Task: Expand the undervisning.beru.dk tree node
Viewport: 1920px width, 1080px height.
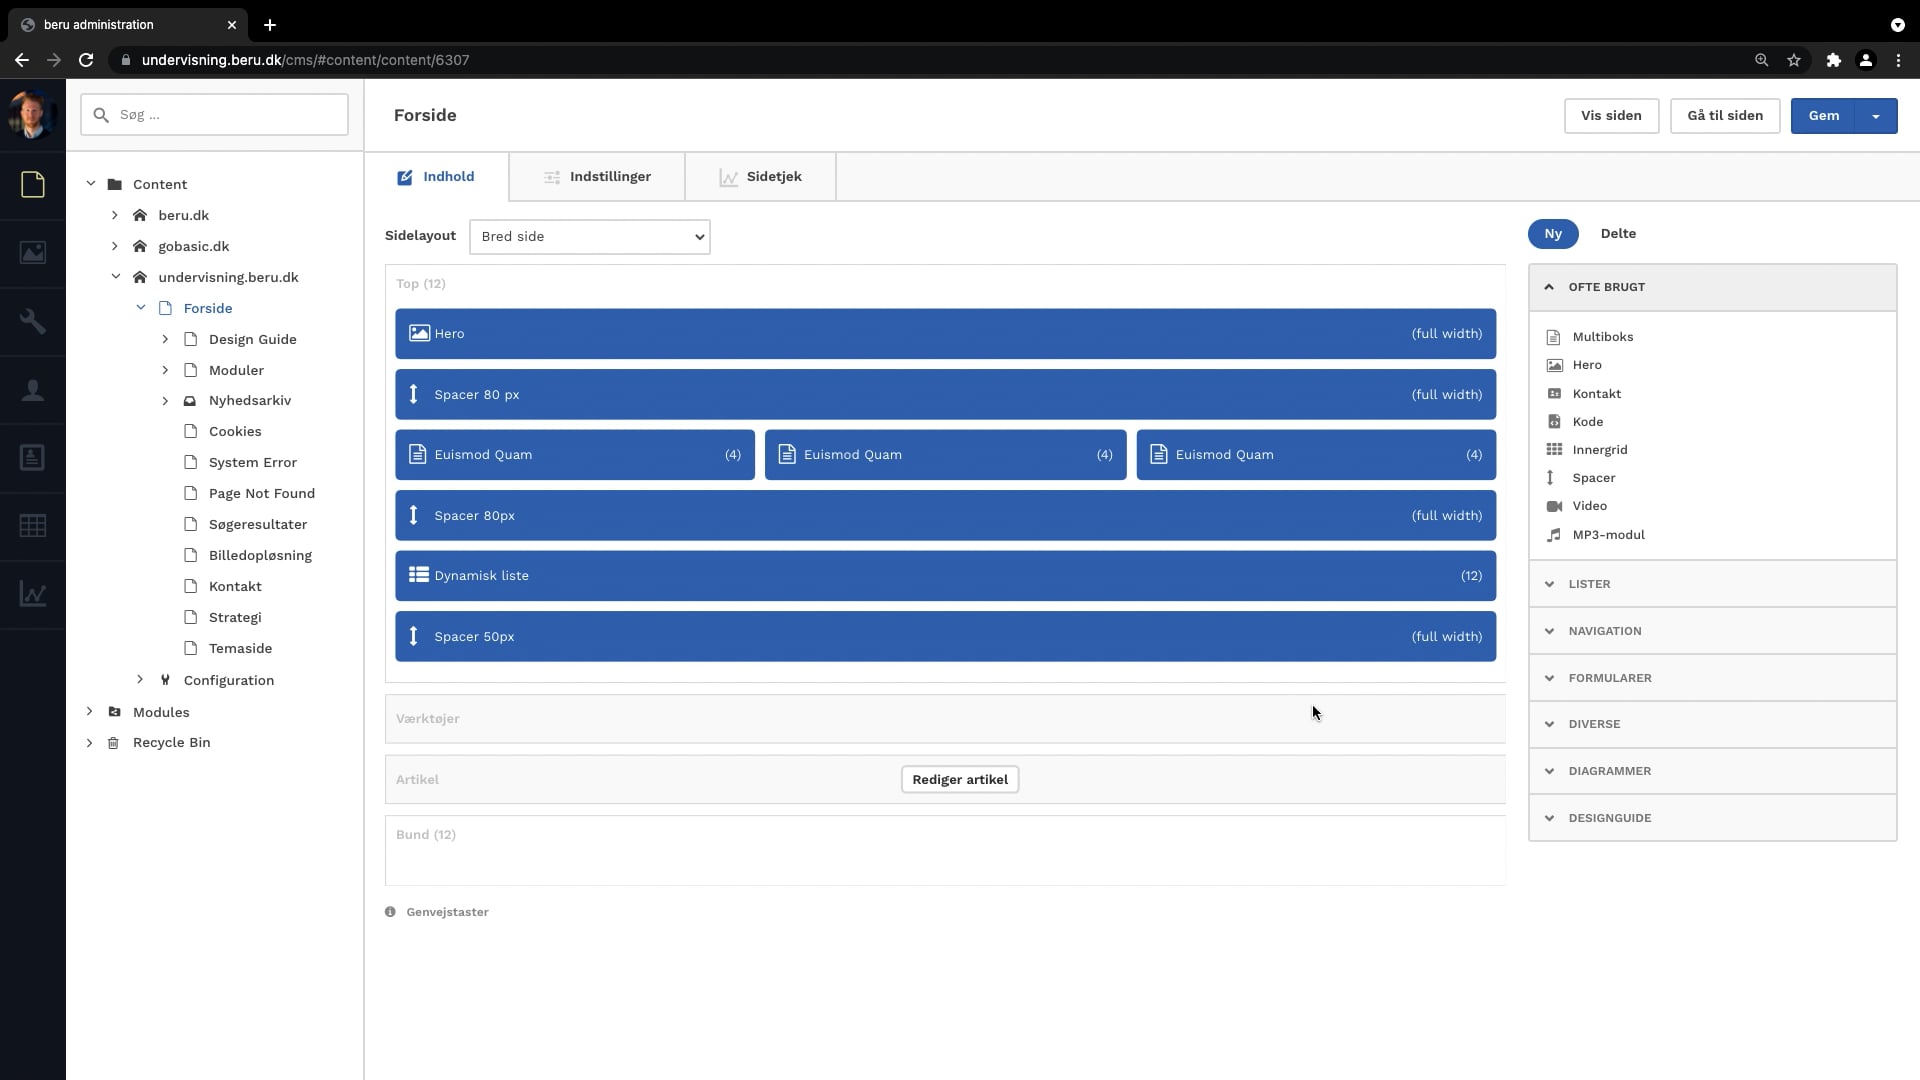Action: coord(115,277)
